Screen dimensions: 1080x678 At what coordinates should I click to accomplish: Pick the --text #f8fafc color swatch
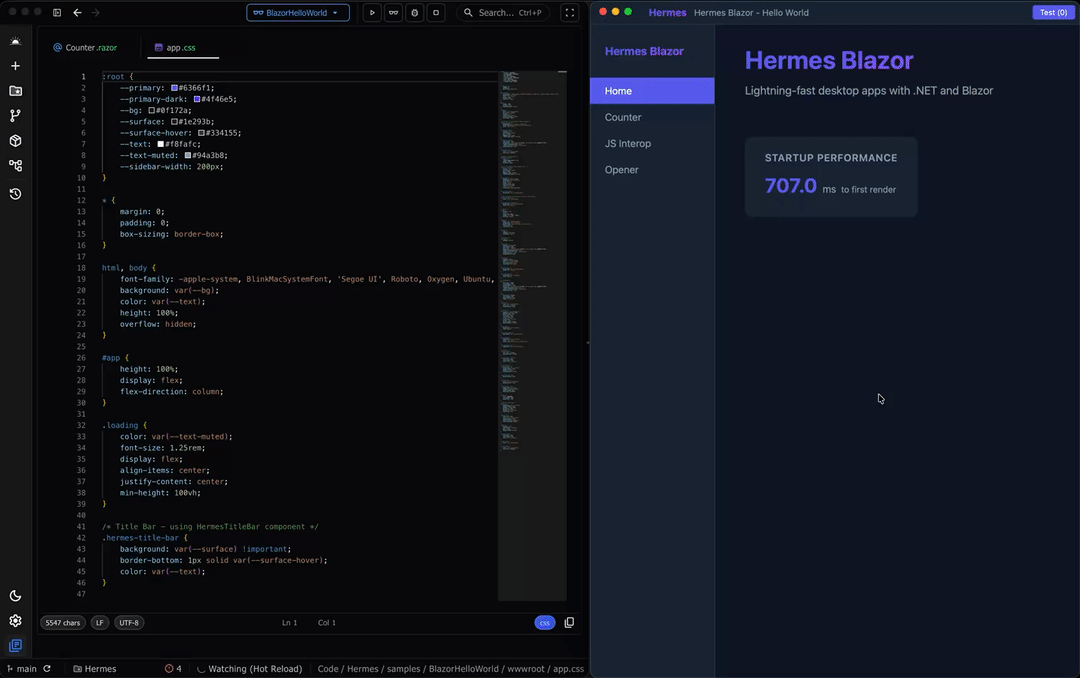coord(160,144)
